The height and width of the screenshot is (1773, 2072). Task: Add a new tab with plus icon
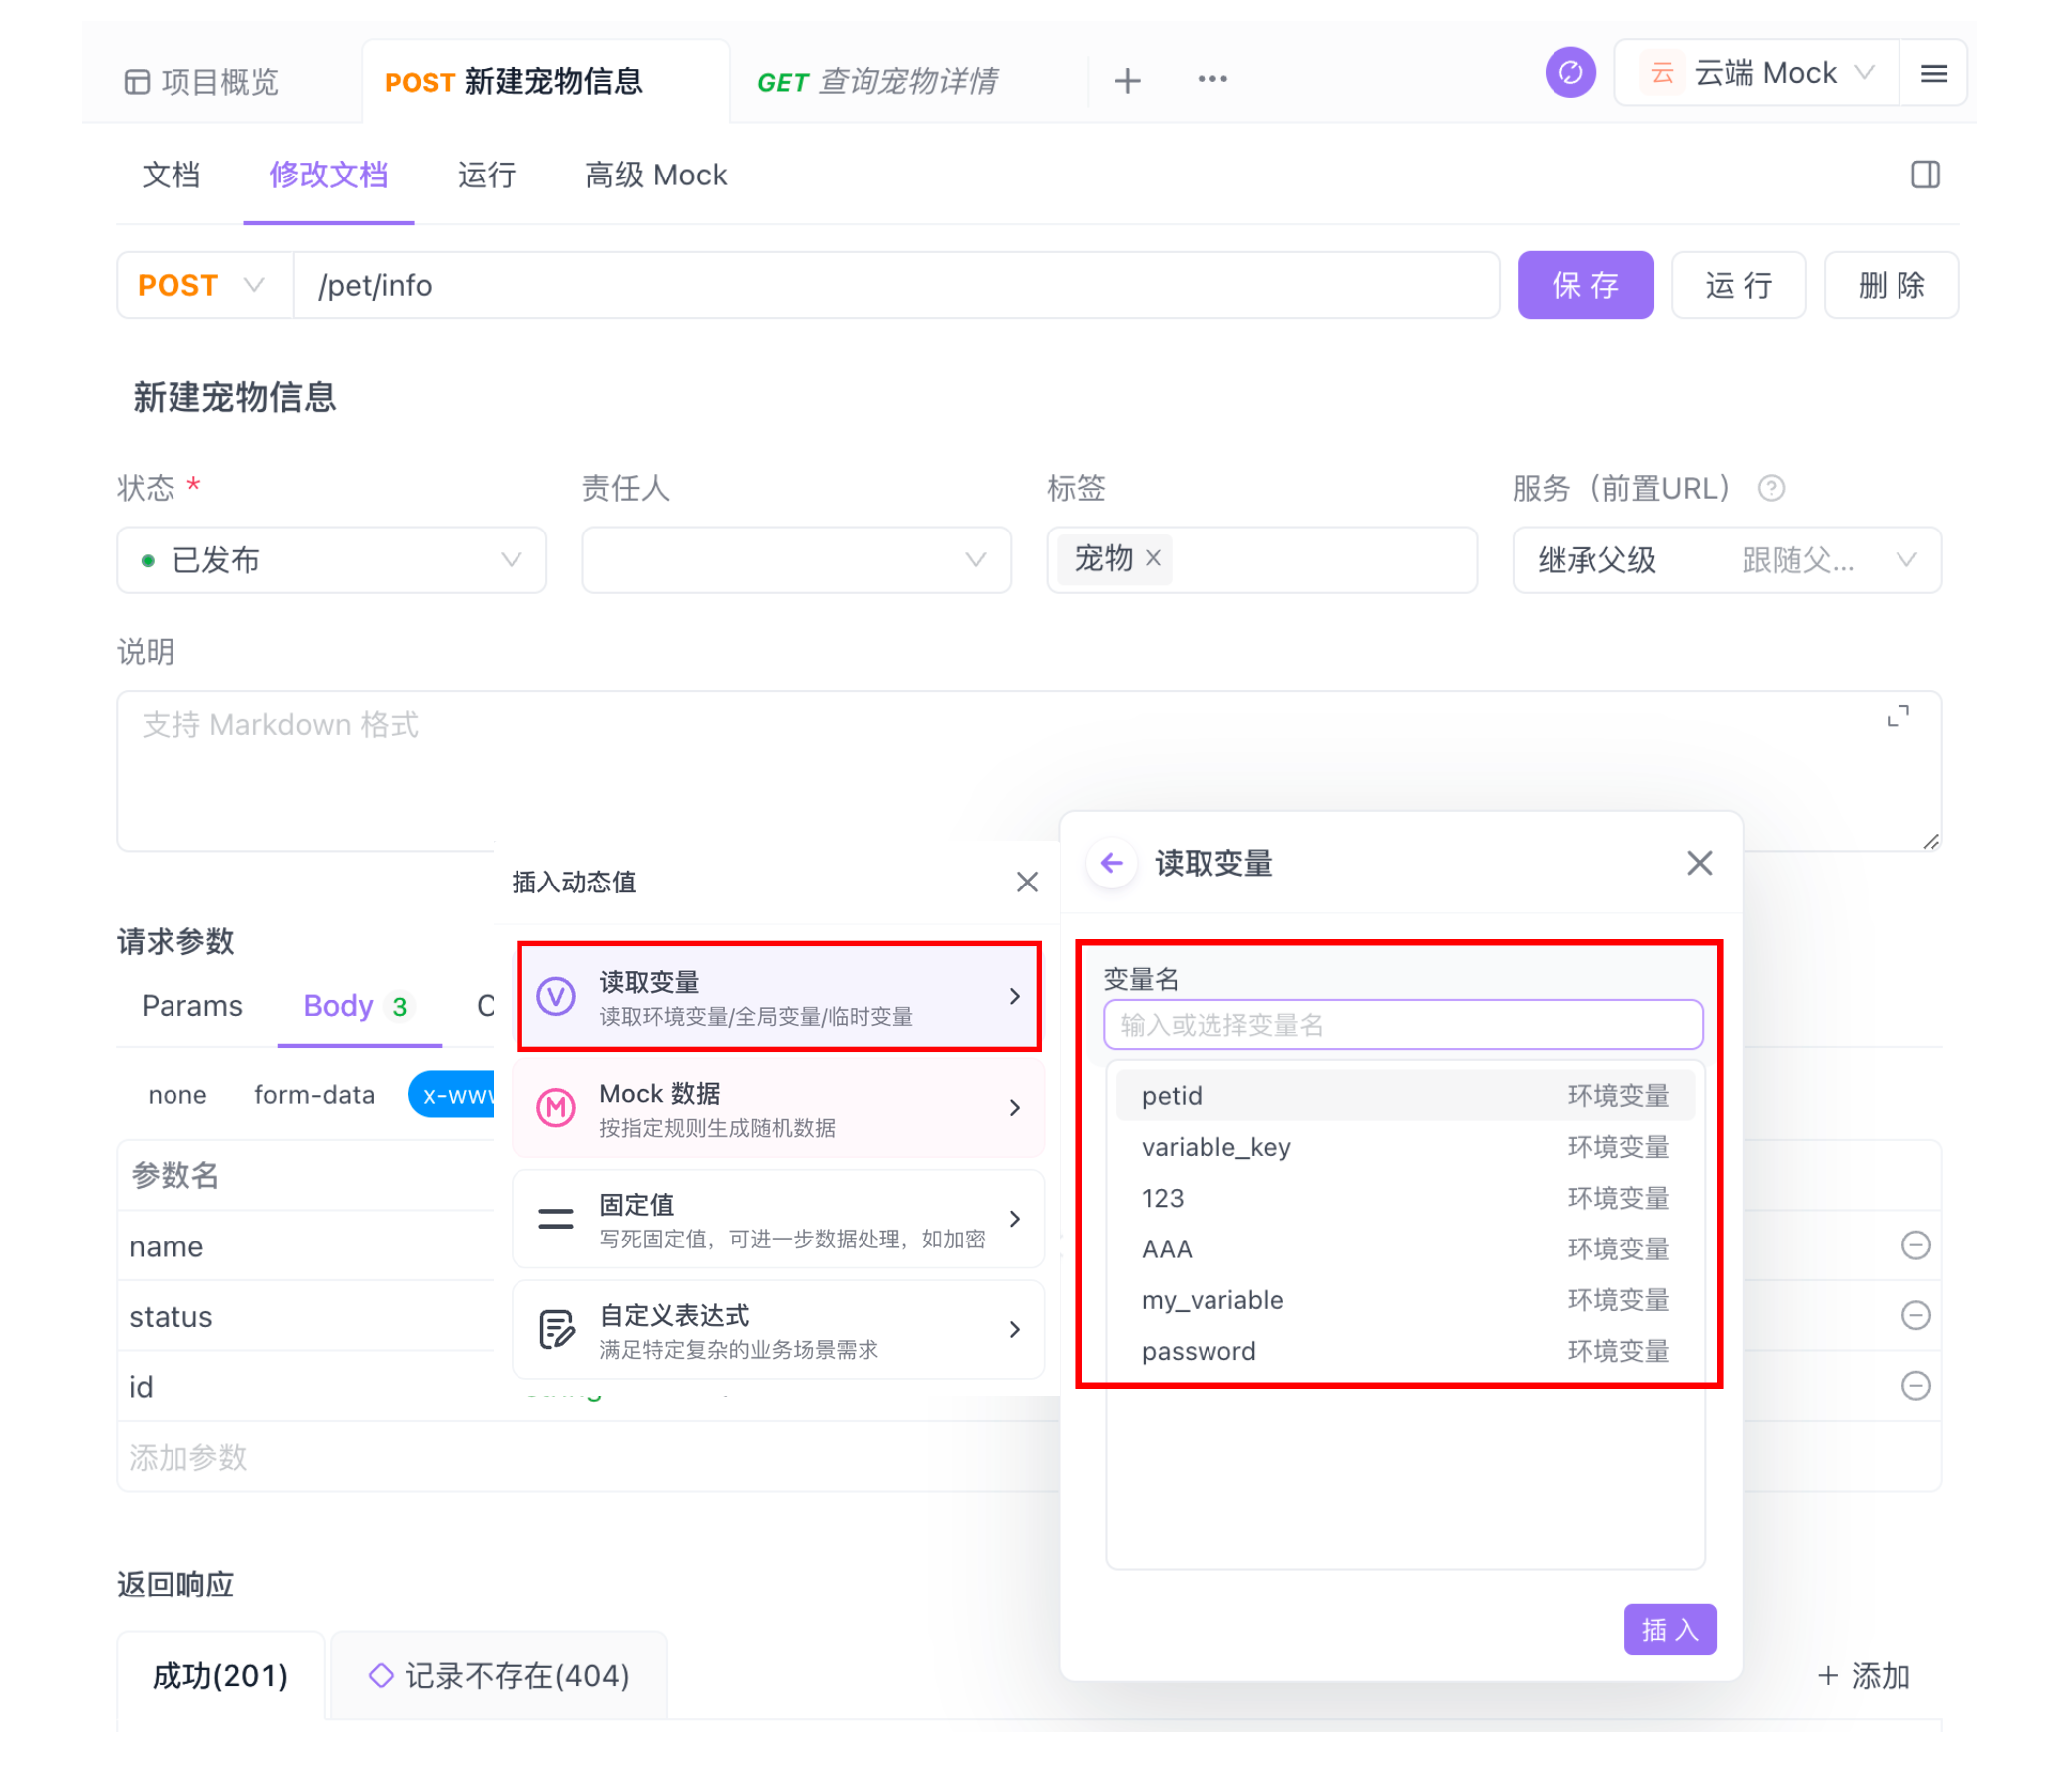[1127, 80]
